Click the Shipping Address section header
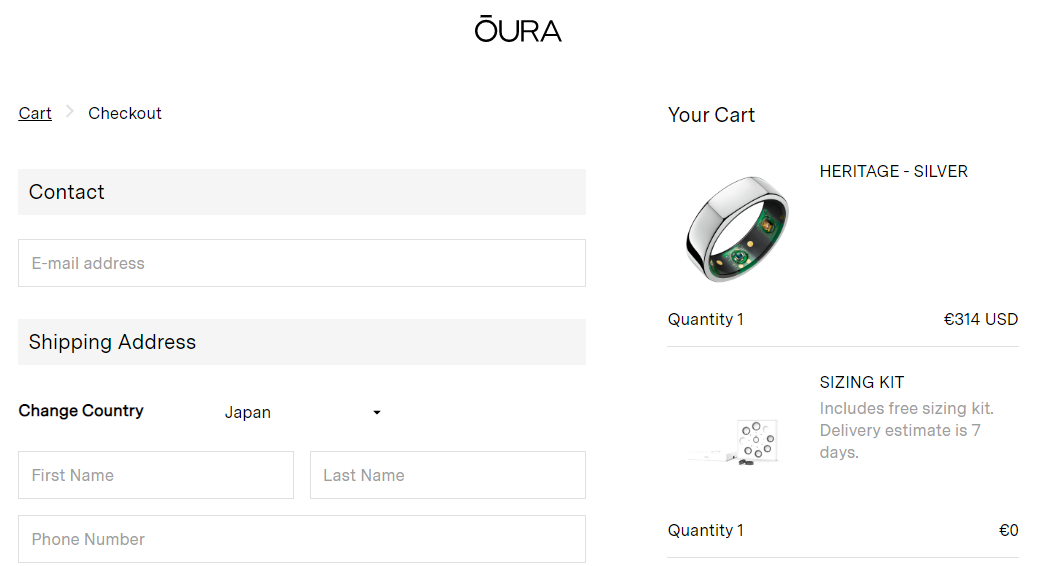Image resolution: width=1041 pixels, height=566 pixels. click(112, 342)
